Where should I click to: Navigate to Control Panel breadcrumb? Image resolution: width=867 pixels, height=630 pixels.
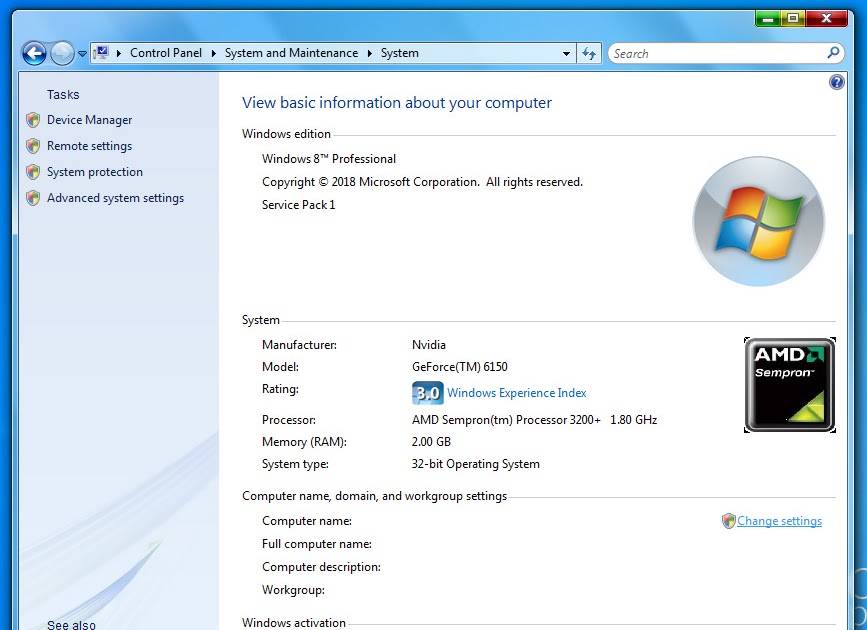[x=166, y=53]
